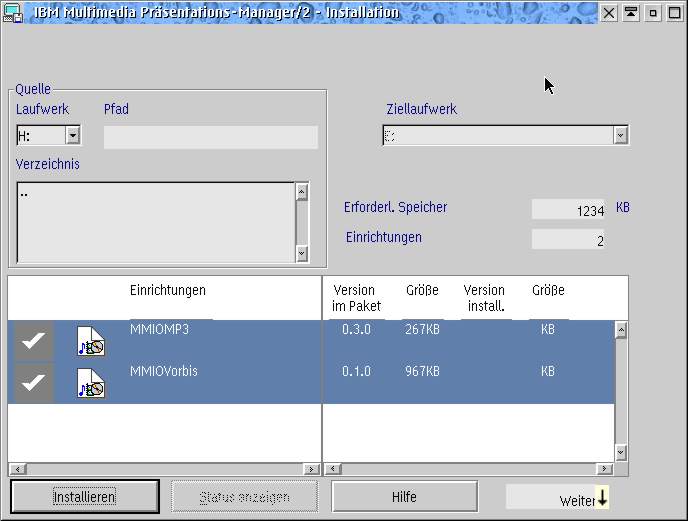
Task: Toggle the MMIOMP3 checkmark
Action: 33,341
